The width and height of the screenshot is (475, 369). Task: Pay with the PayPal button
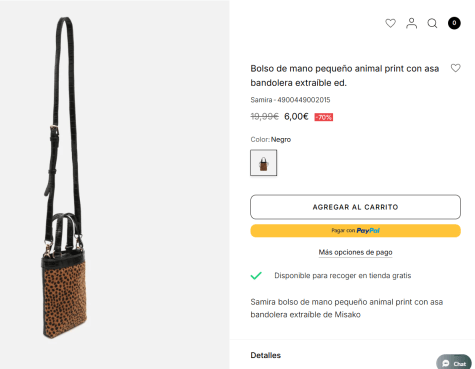[355, 231]
